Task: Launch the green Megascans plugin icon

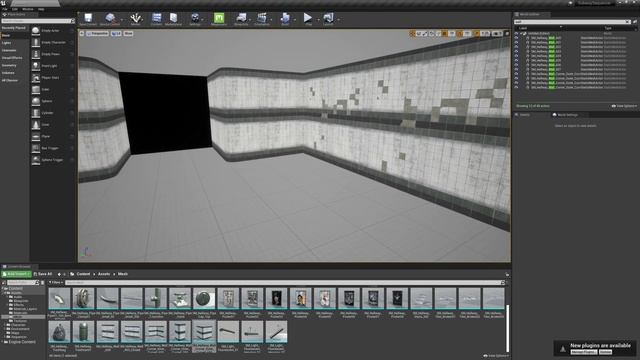Action: pyautogui.click(x=219, y=18)
